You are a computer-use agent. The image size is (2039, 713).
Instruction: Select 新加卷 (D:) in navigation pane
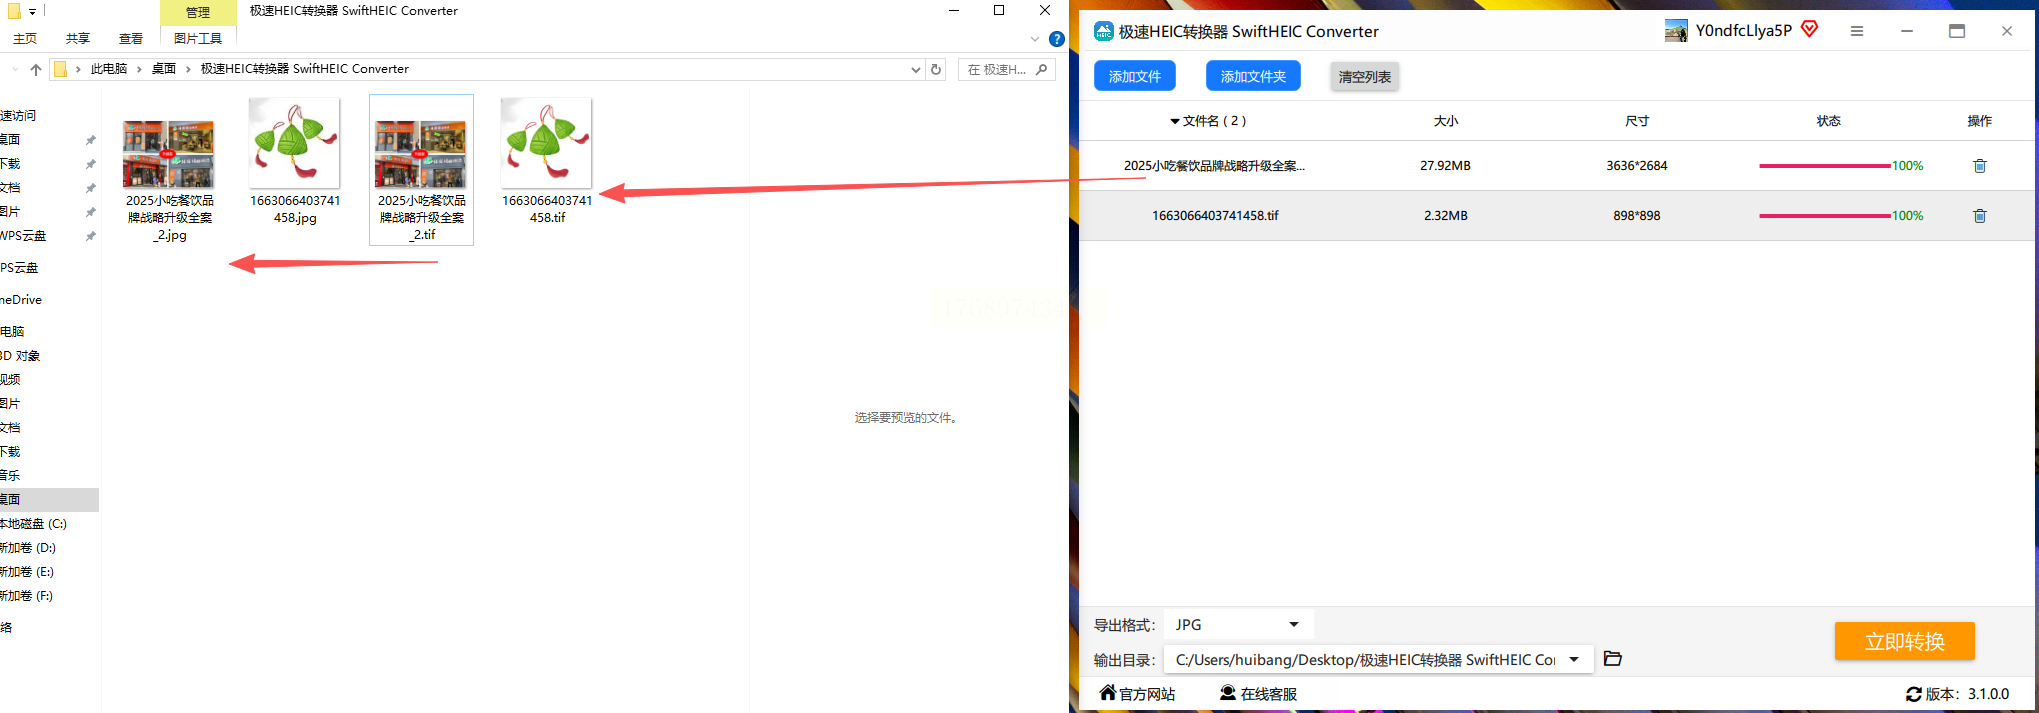coord(28,548)
